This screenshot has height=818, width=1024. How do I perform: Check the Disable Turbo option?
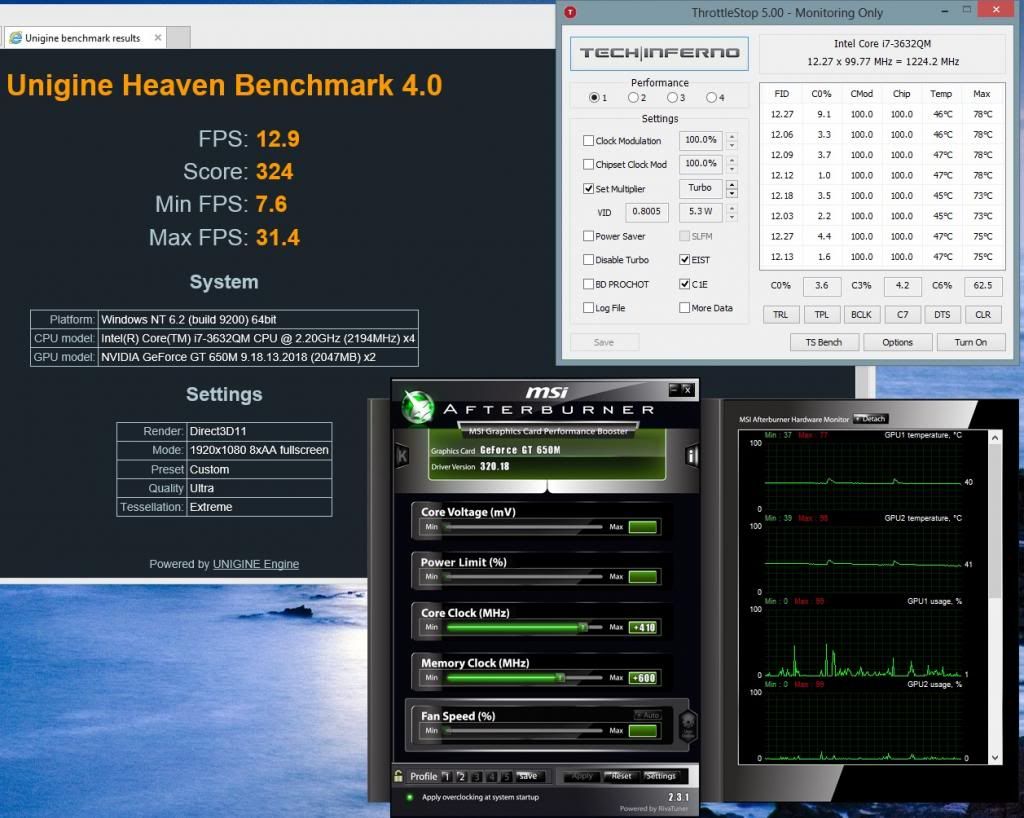point(588,259)
